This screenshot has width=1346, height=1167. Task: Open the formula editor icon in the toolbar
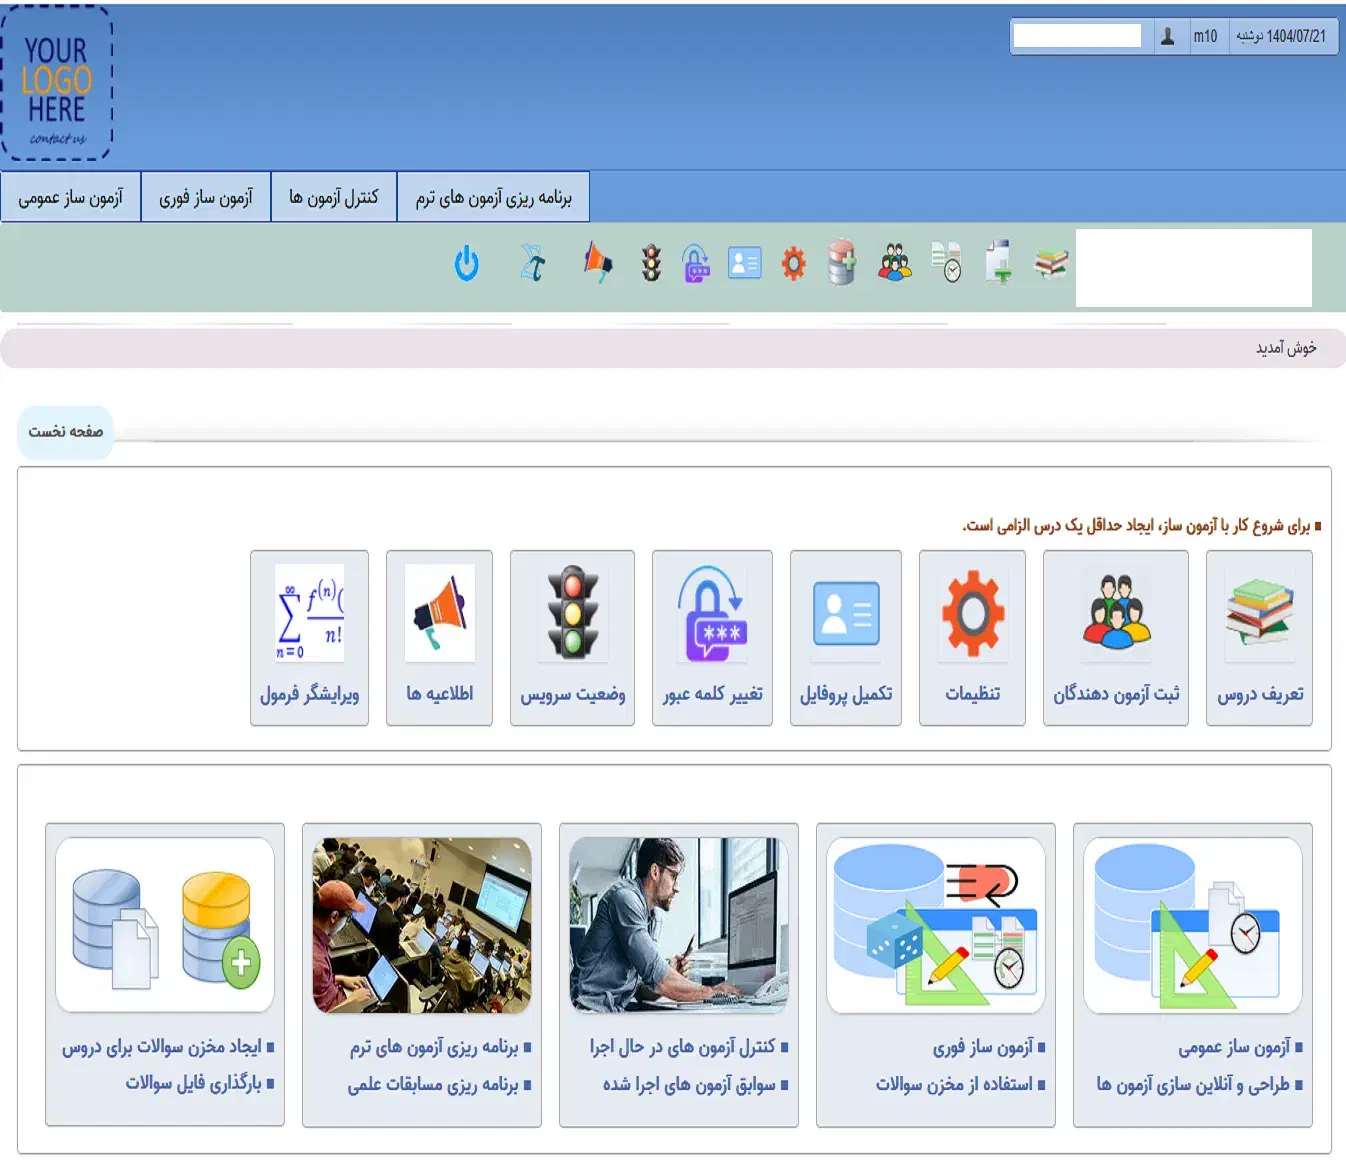[x=533, y=263]
